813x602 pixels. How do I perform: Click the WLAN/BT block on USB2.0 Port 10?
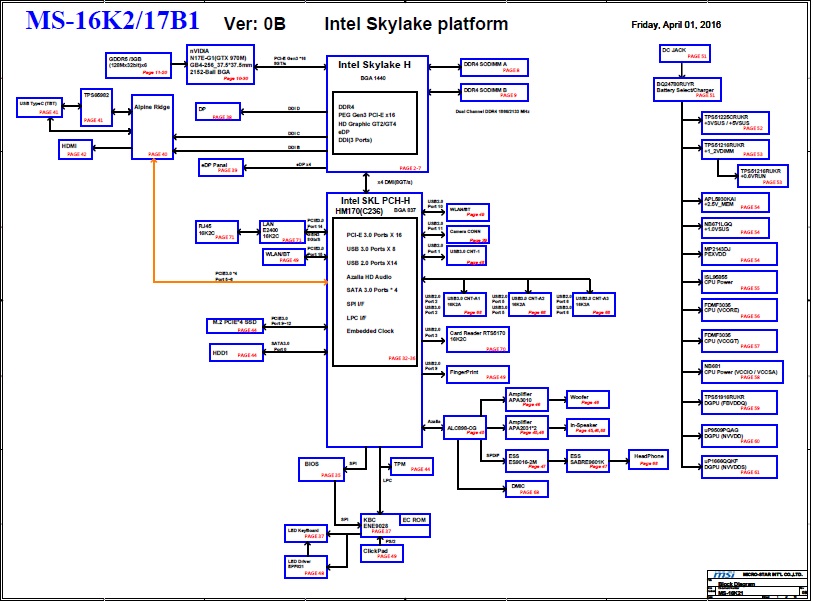point(468,213)
